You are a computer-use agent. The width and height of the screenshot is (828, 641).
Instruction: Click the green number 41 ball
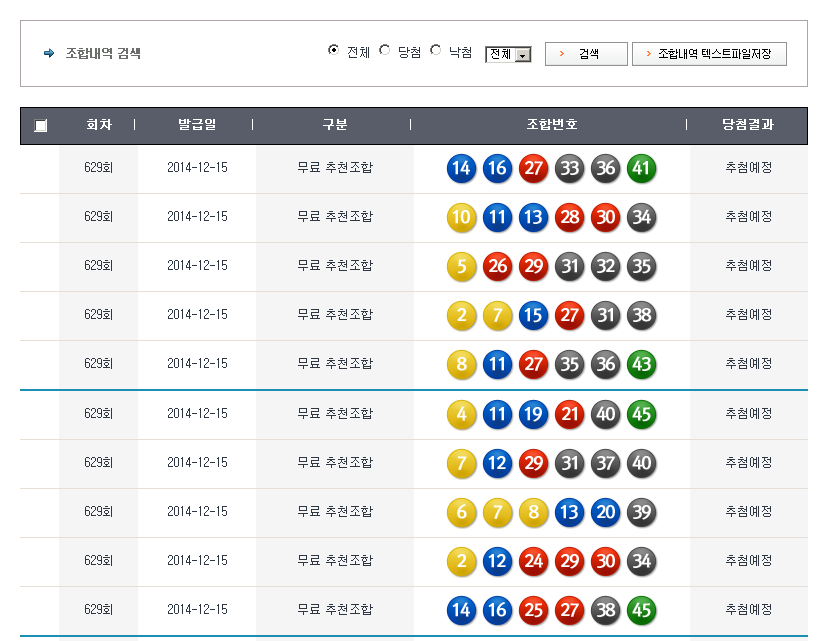coord(641,168)
